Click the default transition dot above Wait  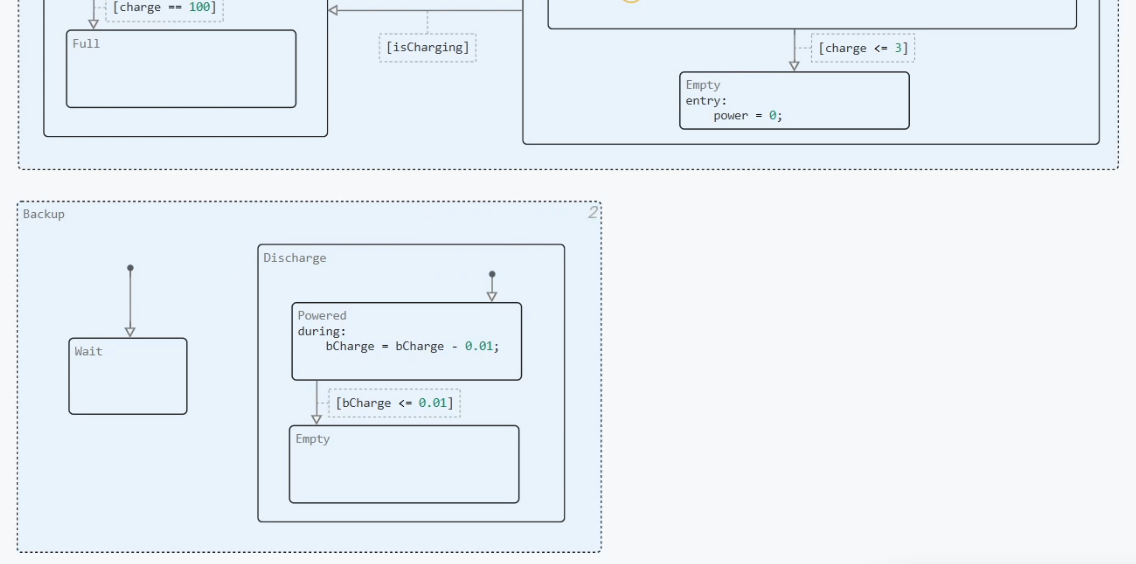coord(130,268)
